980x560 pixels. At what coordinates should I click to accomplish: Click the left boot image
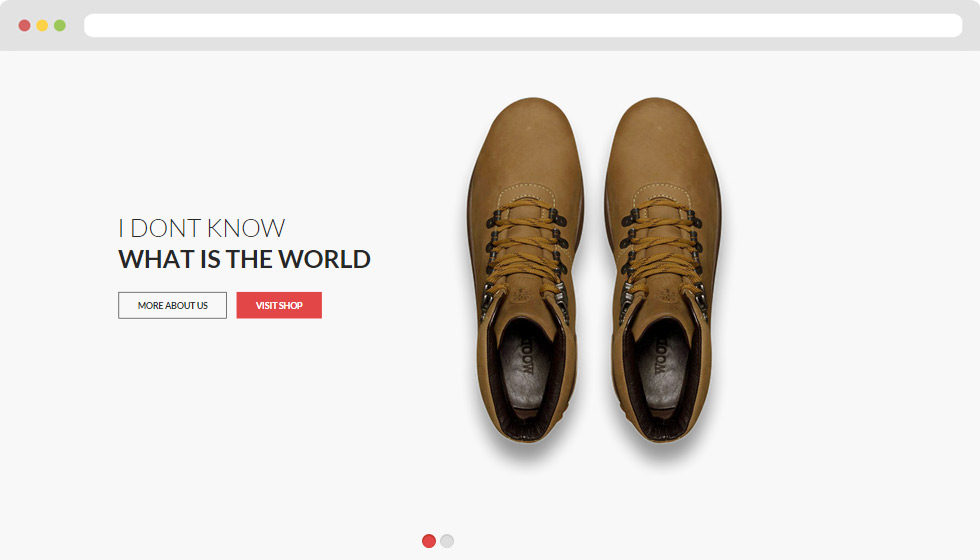click(526, 270)
